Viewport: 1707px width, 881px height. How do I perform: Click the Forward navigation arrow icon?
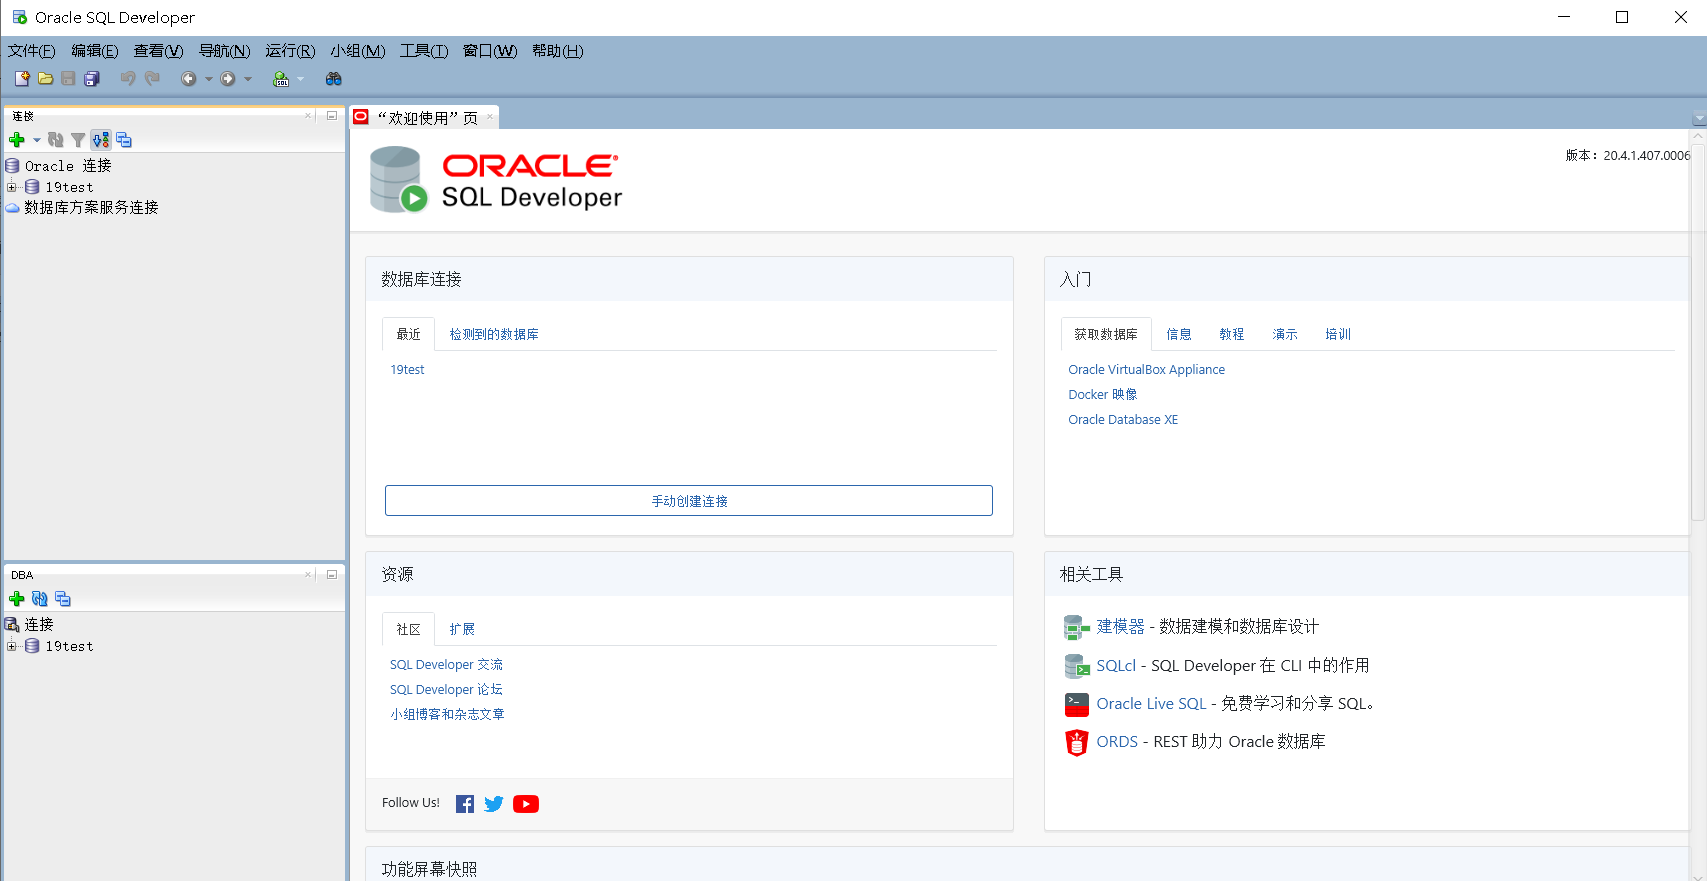click(x=228, y=79)
